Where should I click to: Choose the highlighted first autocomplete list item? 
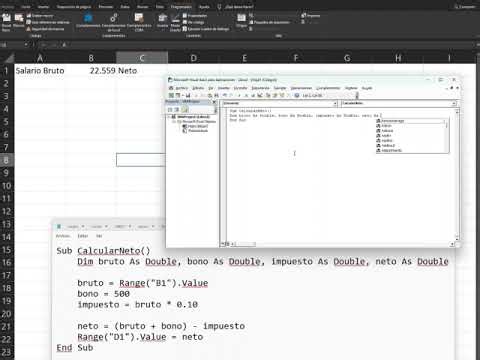[x=411, y=121]
